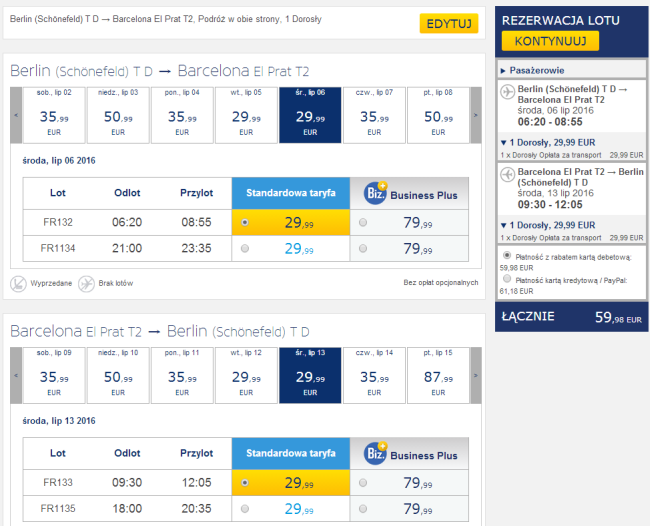Show later return dates with right arrow
This screenshot has height=526, width=650.
click(476, 376)
